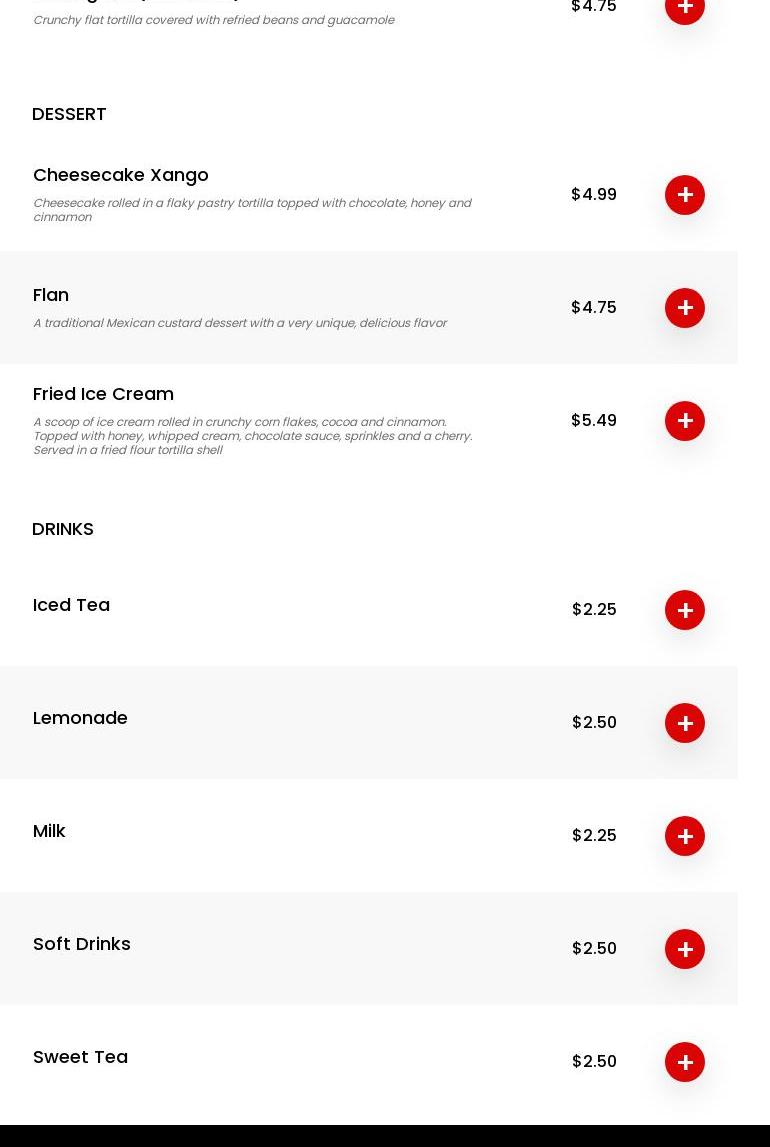
Task: Select the Iced Tea item name
Action: click(x=71, y=605)
